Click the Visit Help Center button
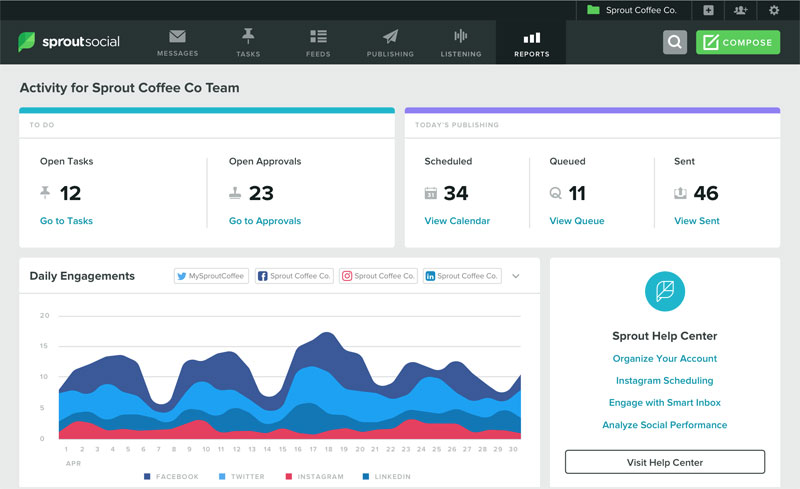 click(x=665, y=462)
